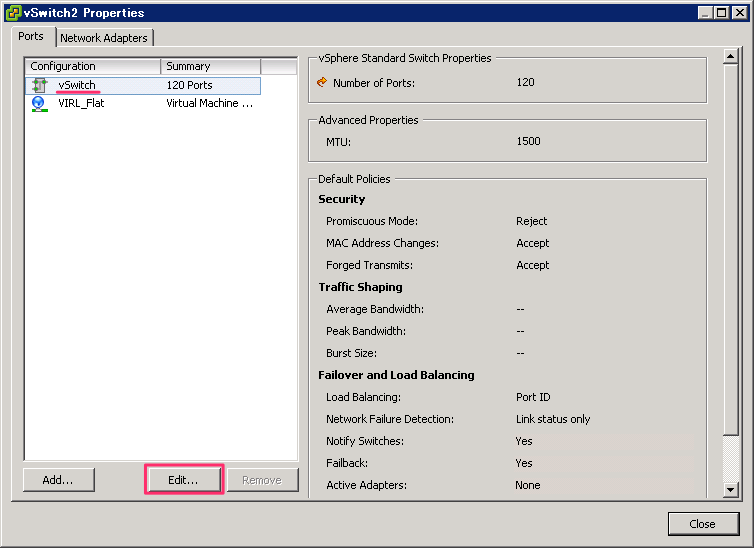The height and width of the screenshot is (548, 754).
Task: Click the Link status only value
Action: [x=553, y=419]
